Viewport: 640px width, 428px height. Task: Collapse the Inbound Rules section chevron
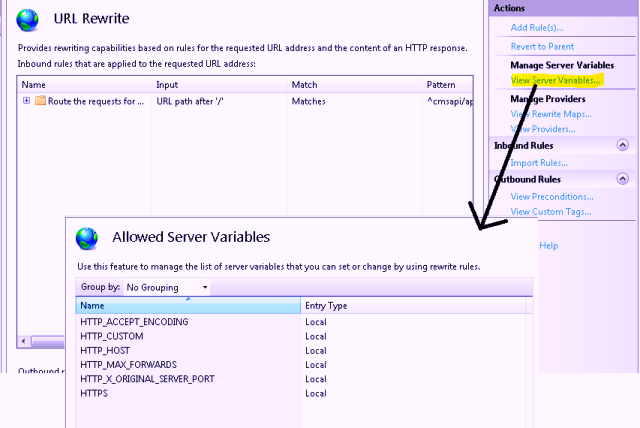pos(623,145)
